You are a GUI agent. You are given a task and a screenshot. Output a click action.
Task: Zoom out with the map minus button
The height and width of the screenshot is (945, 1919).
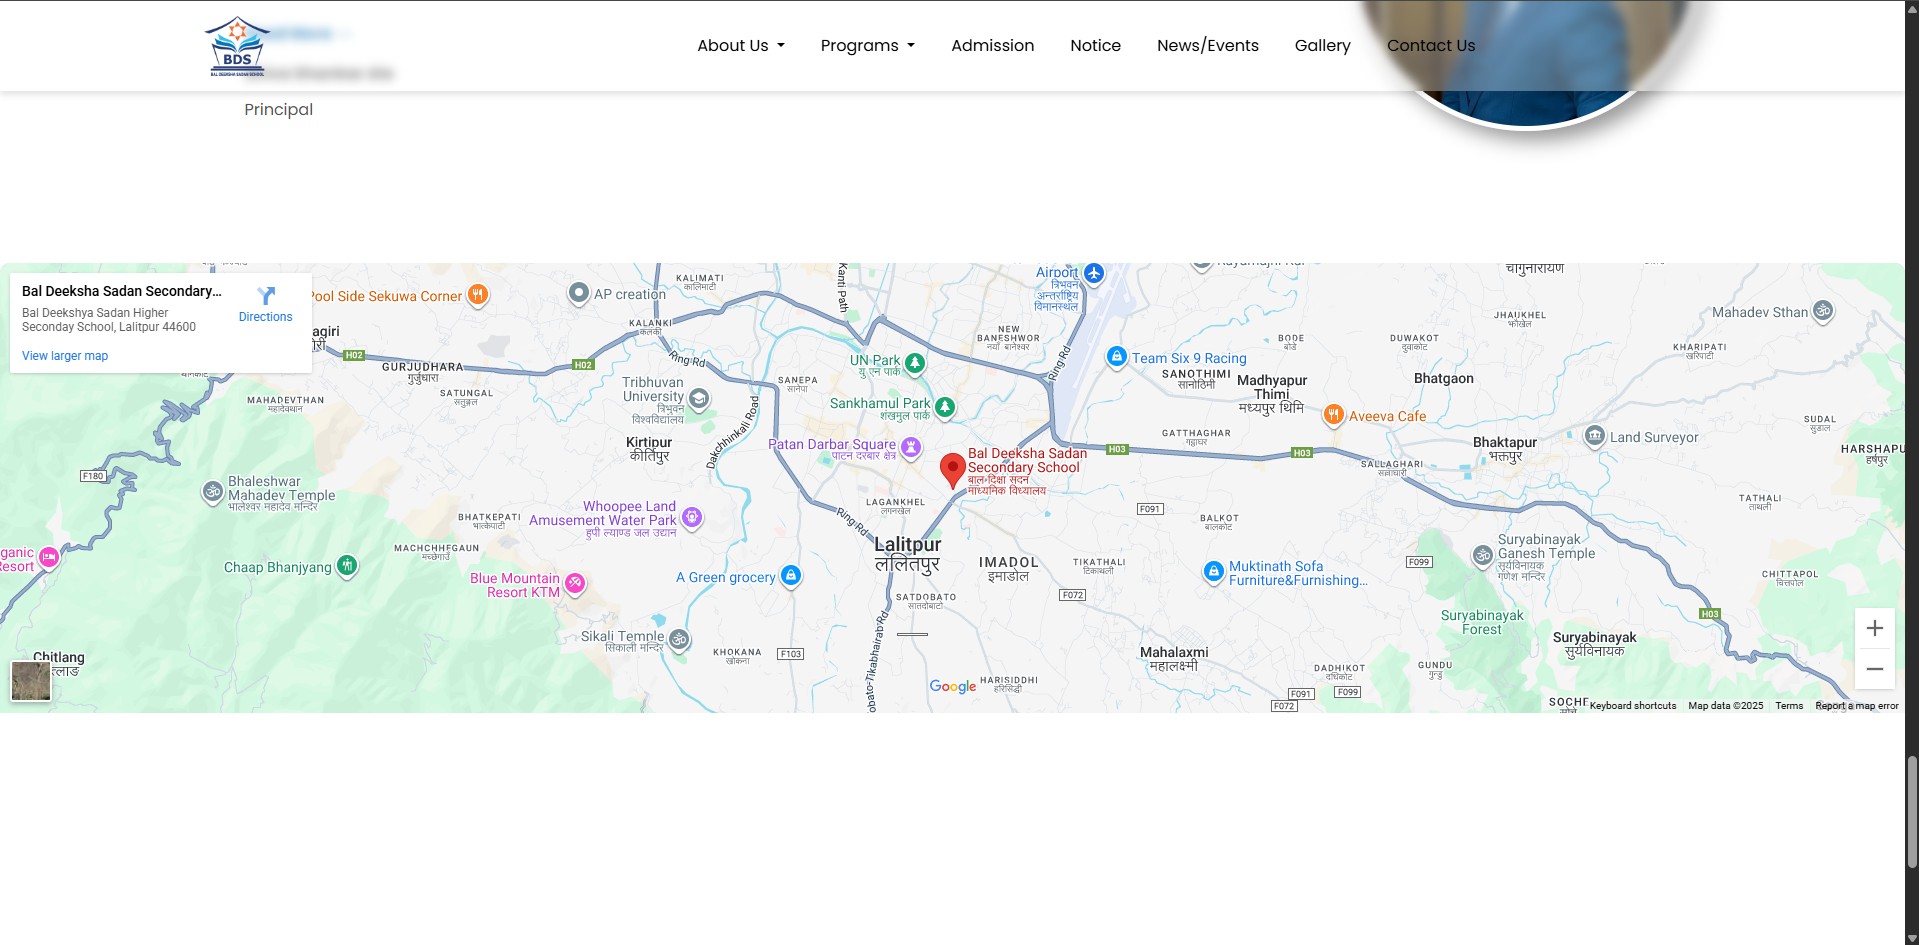coord(1874,669)
